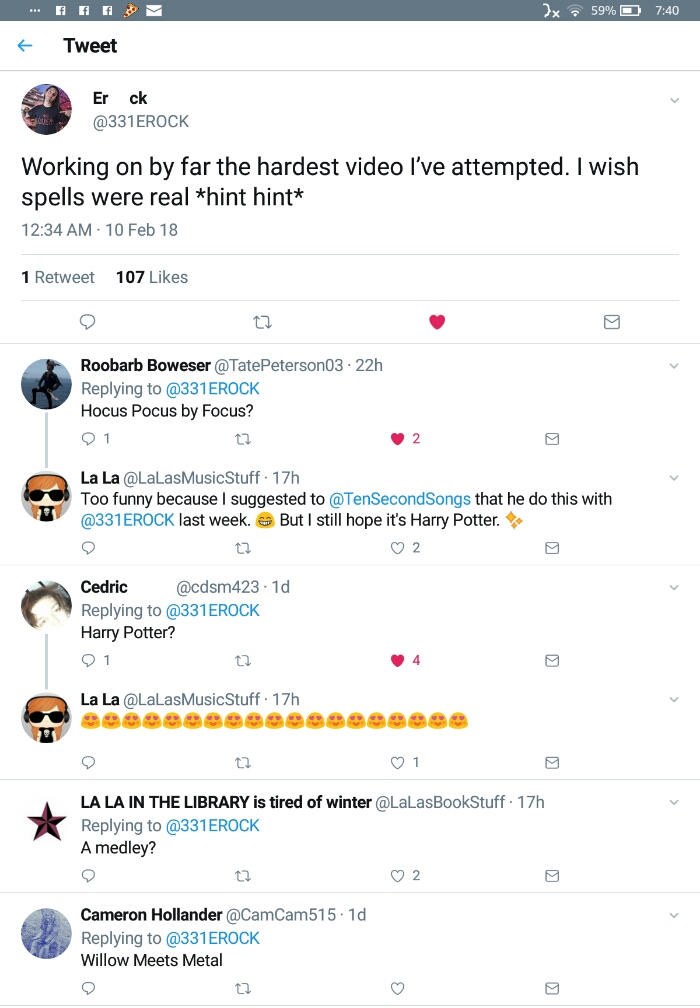Retweet Cedric's 'Harry Potter?' reply

241,660
